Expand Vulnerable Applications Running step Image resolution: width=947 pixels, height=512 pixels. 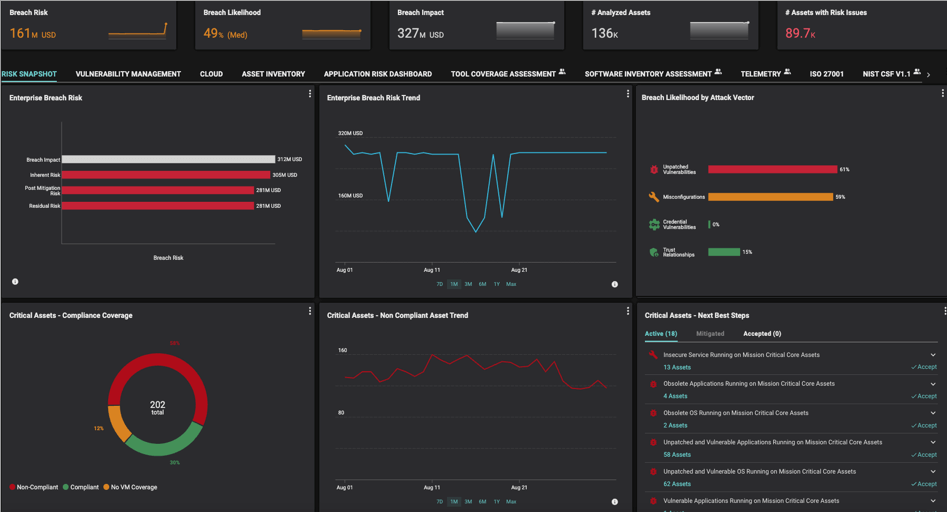tap(933, 501)
